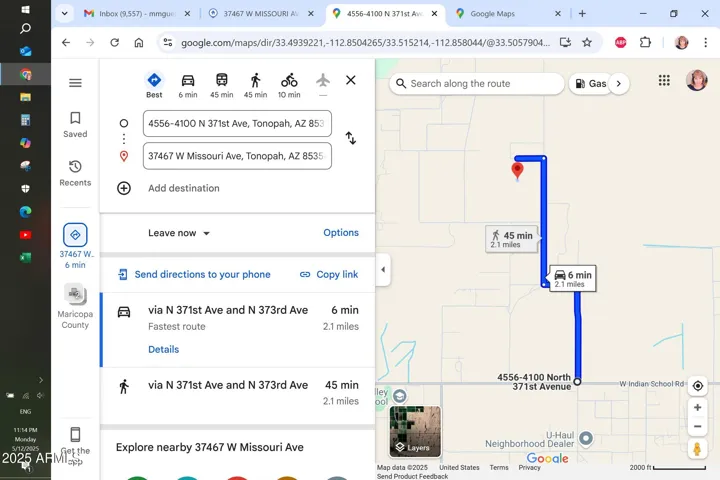720x480 pixels.
Task: Click Get the app in sidebar
Action: (75, 446)
